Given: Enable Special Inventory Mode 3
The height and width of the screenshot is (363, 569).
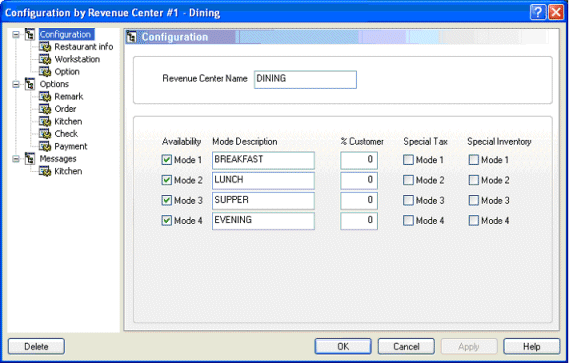Looking at the screenshot, I should point(474,200).
